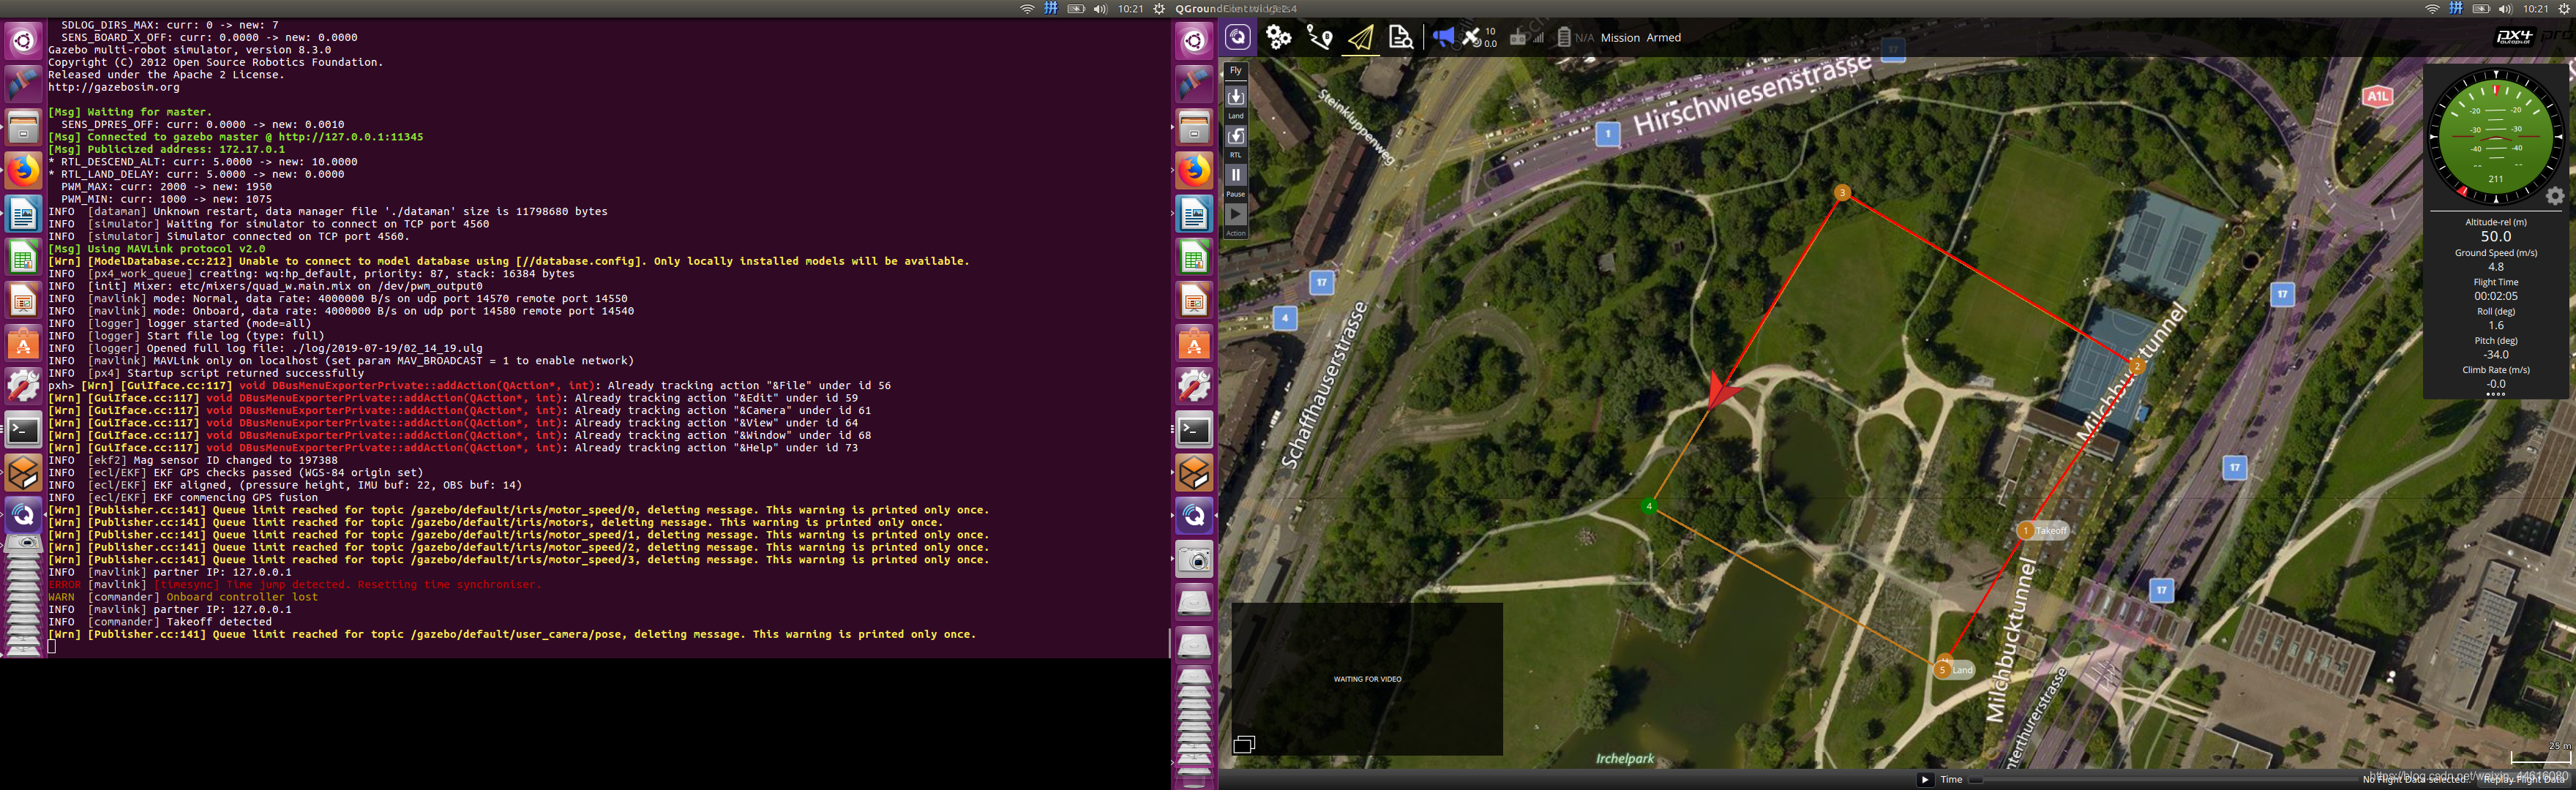2576x790 pixels.
Task: Open Gazebo icon in right dock
Action: (1194, 473)
